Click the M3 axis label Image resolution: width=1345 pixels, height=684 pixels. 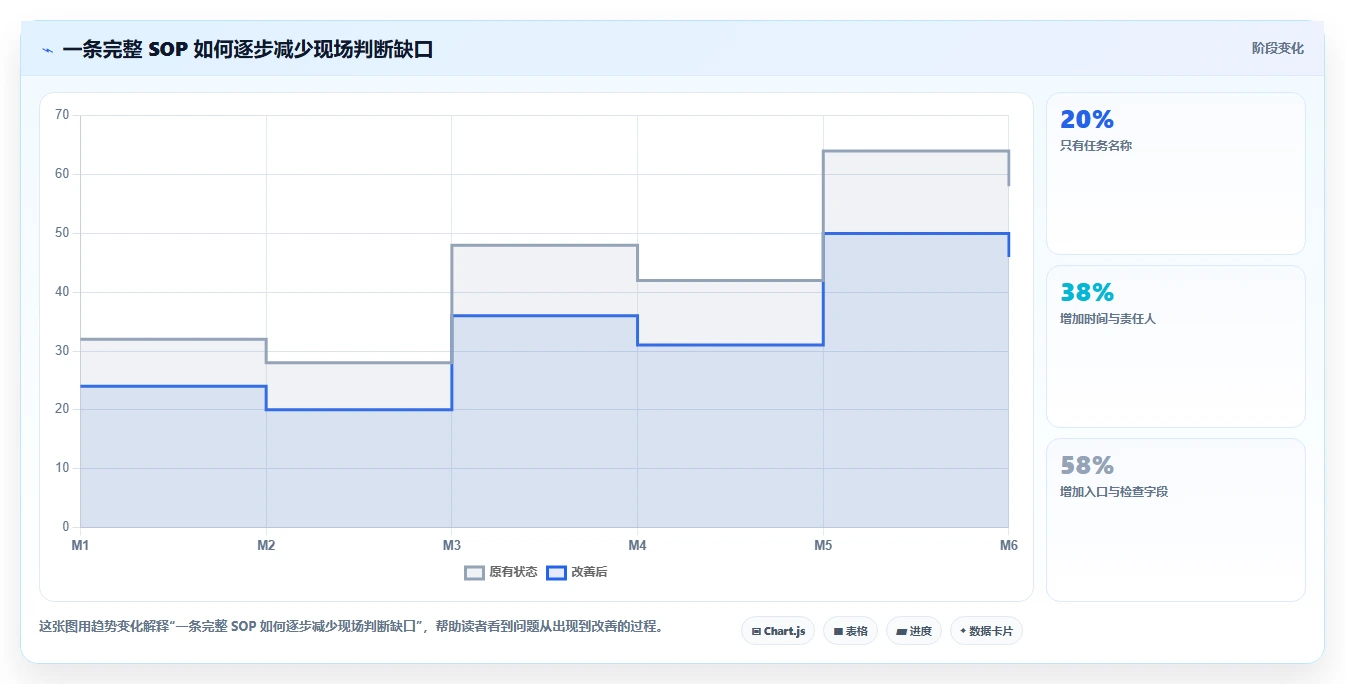[x=452, y=545]
